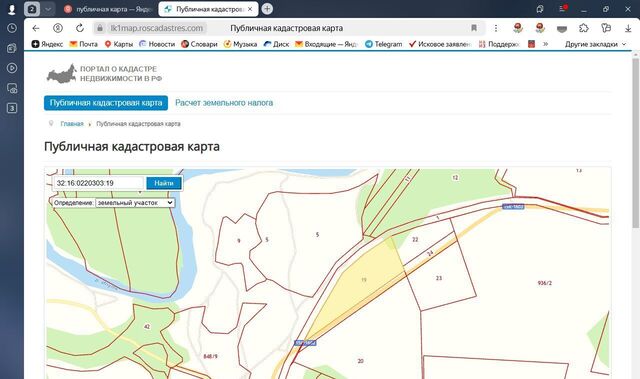Open the Диск bookmark
Screen dimensions: 640x379
pyautogui.click(x=276, y=44)
